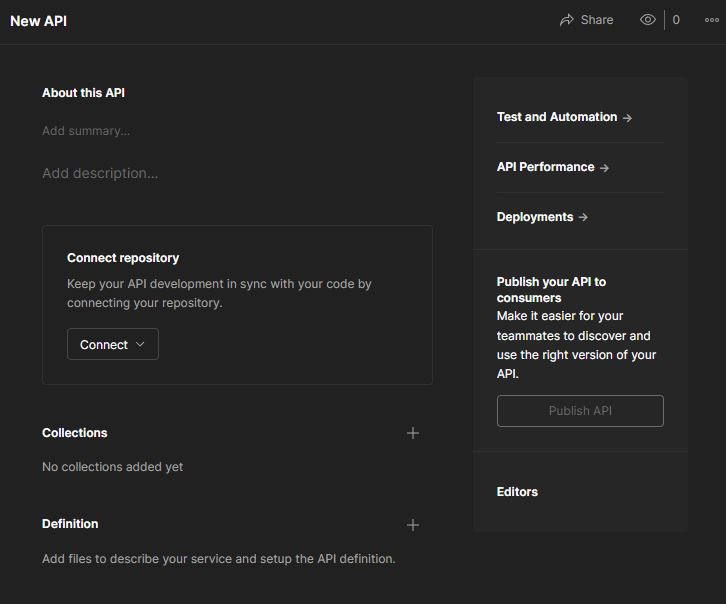
Task: Click the API Performance arrow icon
Action: click(x=604, y=168)
